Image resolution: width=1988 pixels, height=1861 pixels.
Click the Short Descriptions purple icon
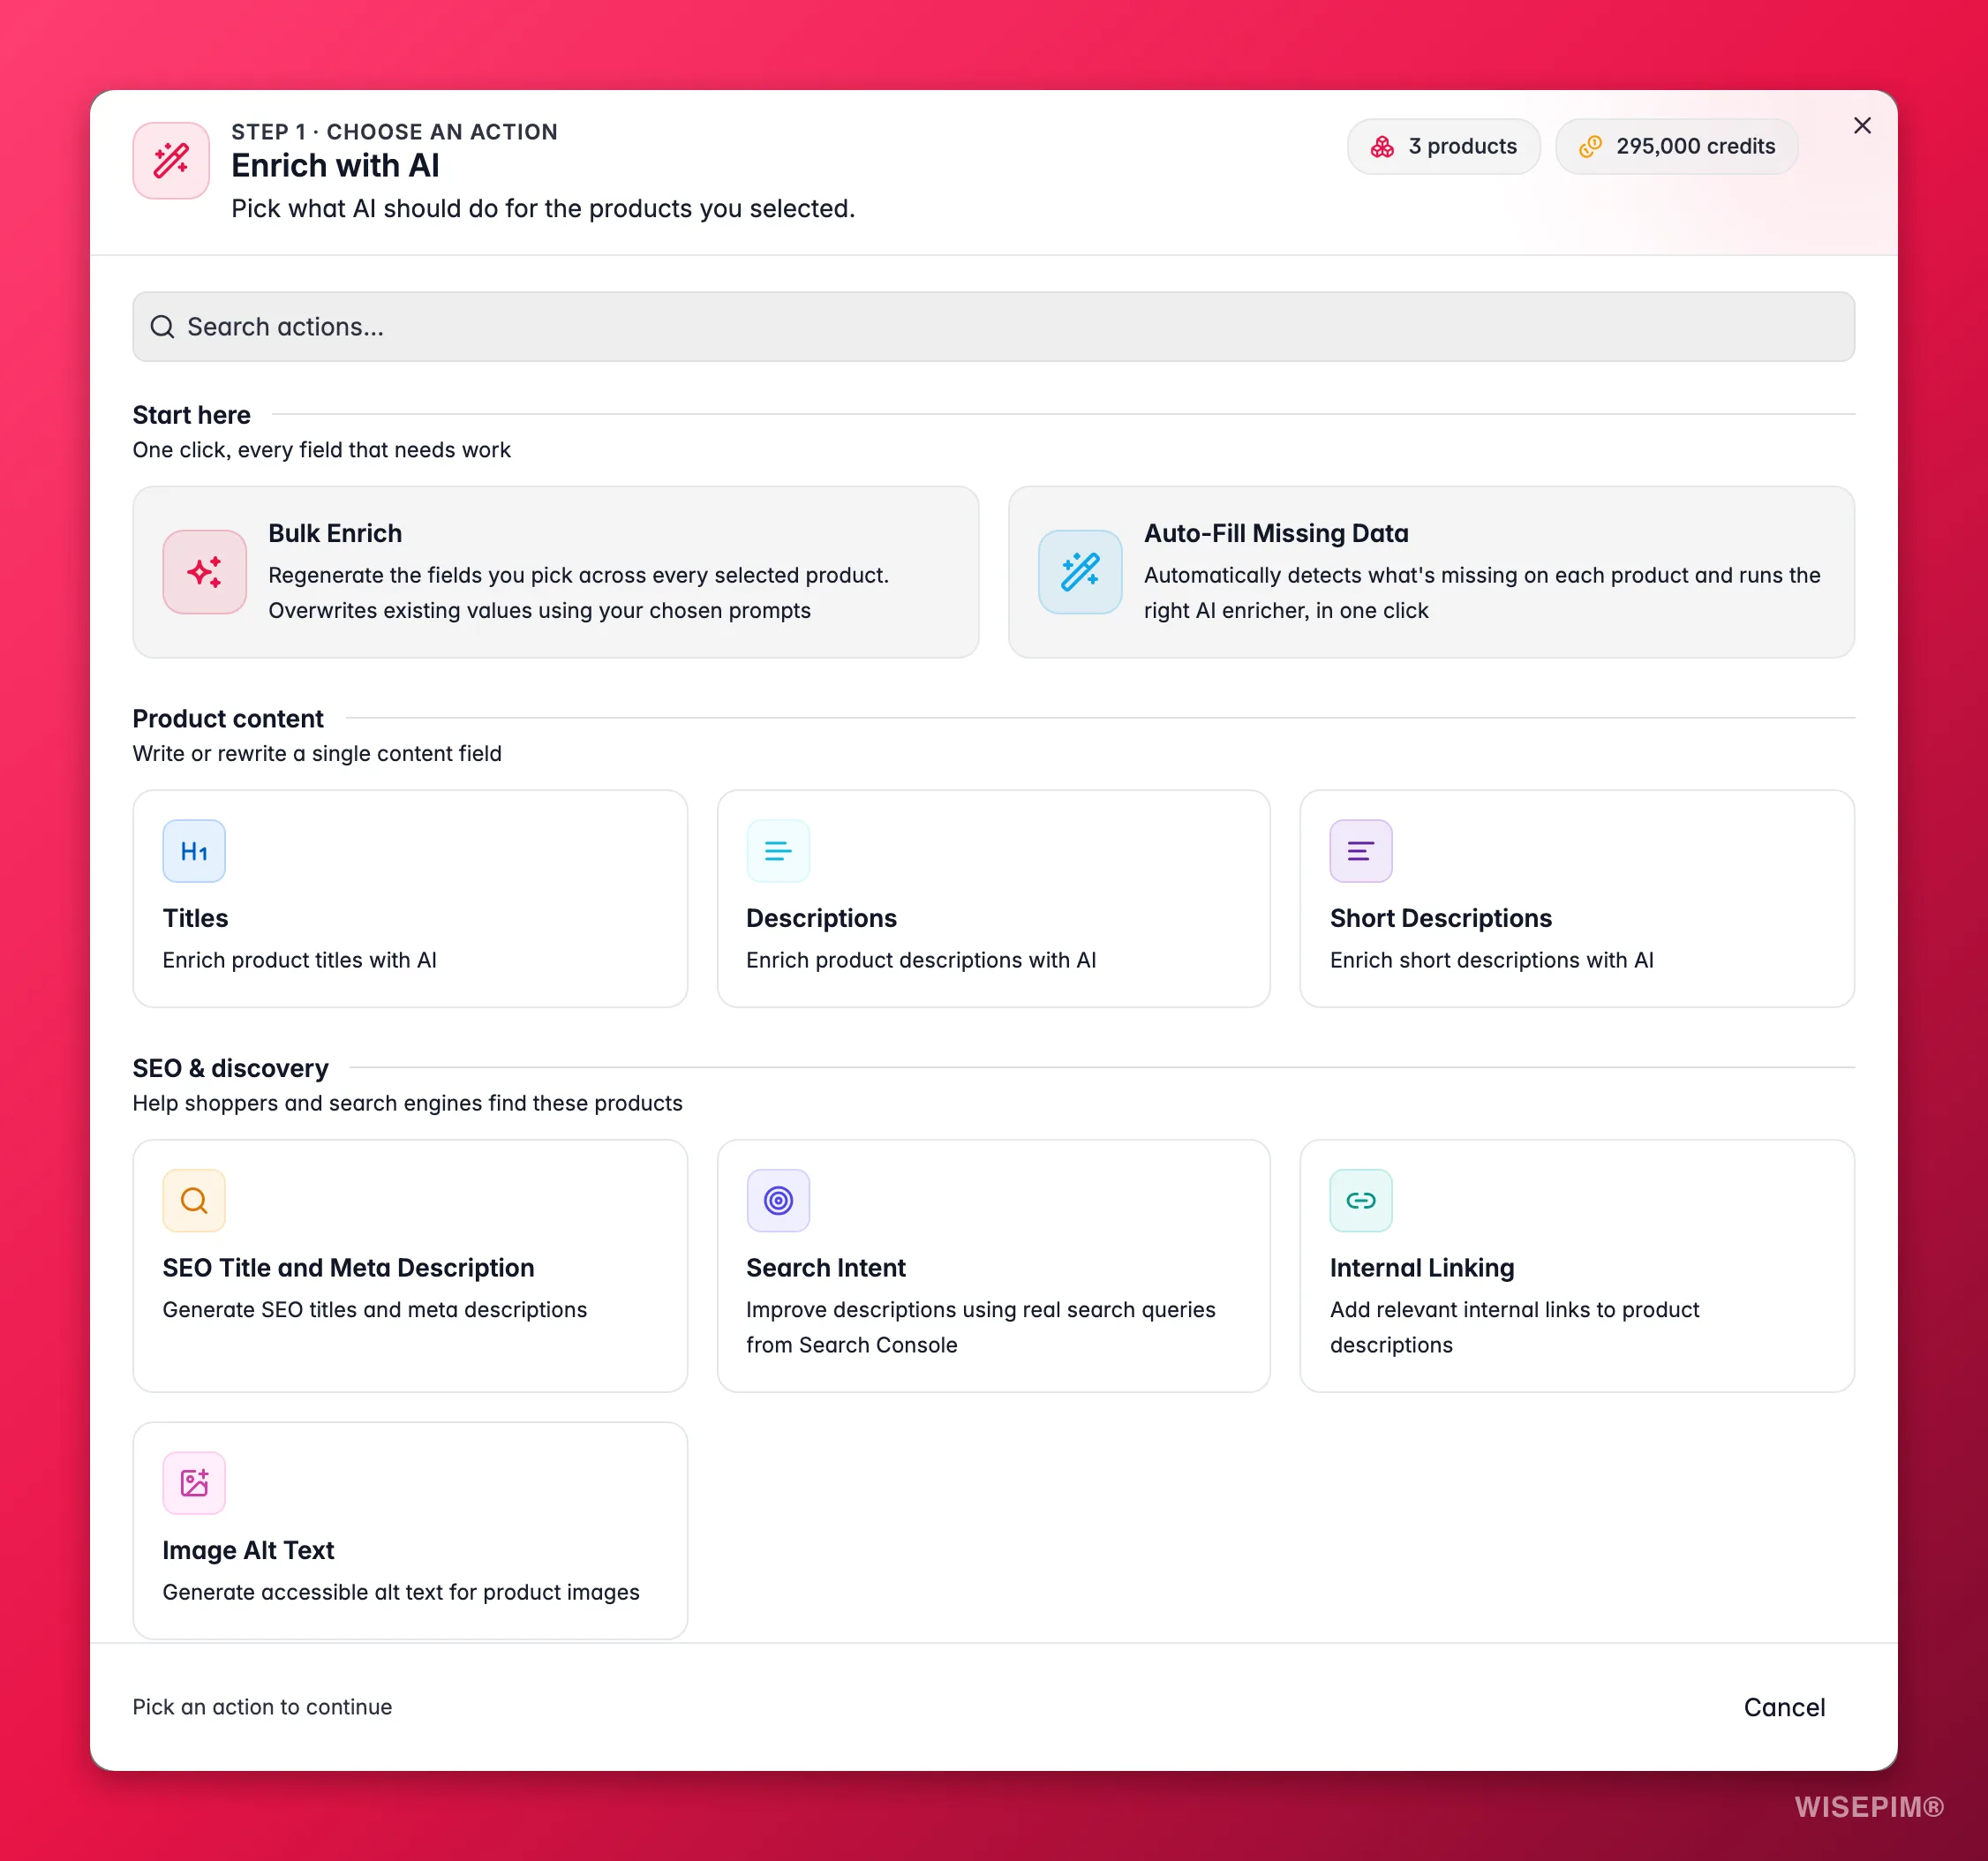click(x=1361, y=851)
